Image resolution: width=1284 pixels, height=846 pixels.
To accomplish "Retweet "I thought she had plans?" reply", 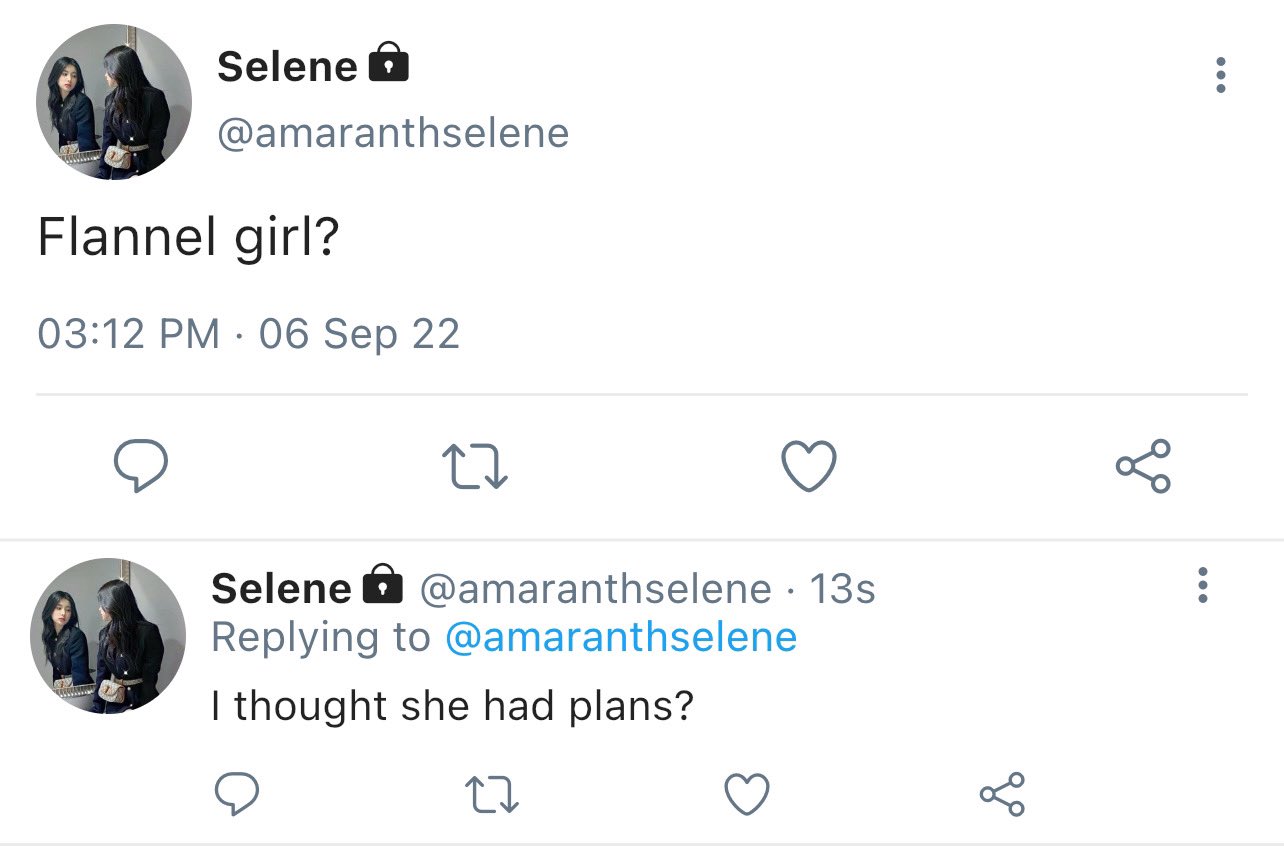I will pyautogui.click(x=494, y=794).
